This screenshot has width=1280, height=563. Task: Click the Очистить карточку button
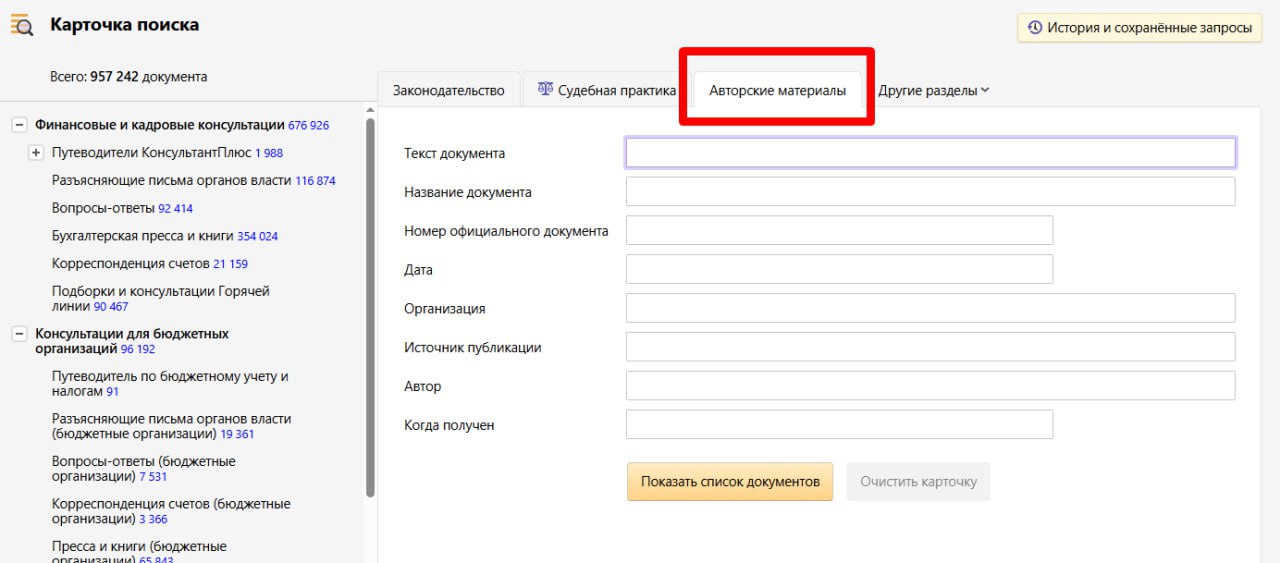click(918, 481)
